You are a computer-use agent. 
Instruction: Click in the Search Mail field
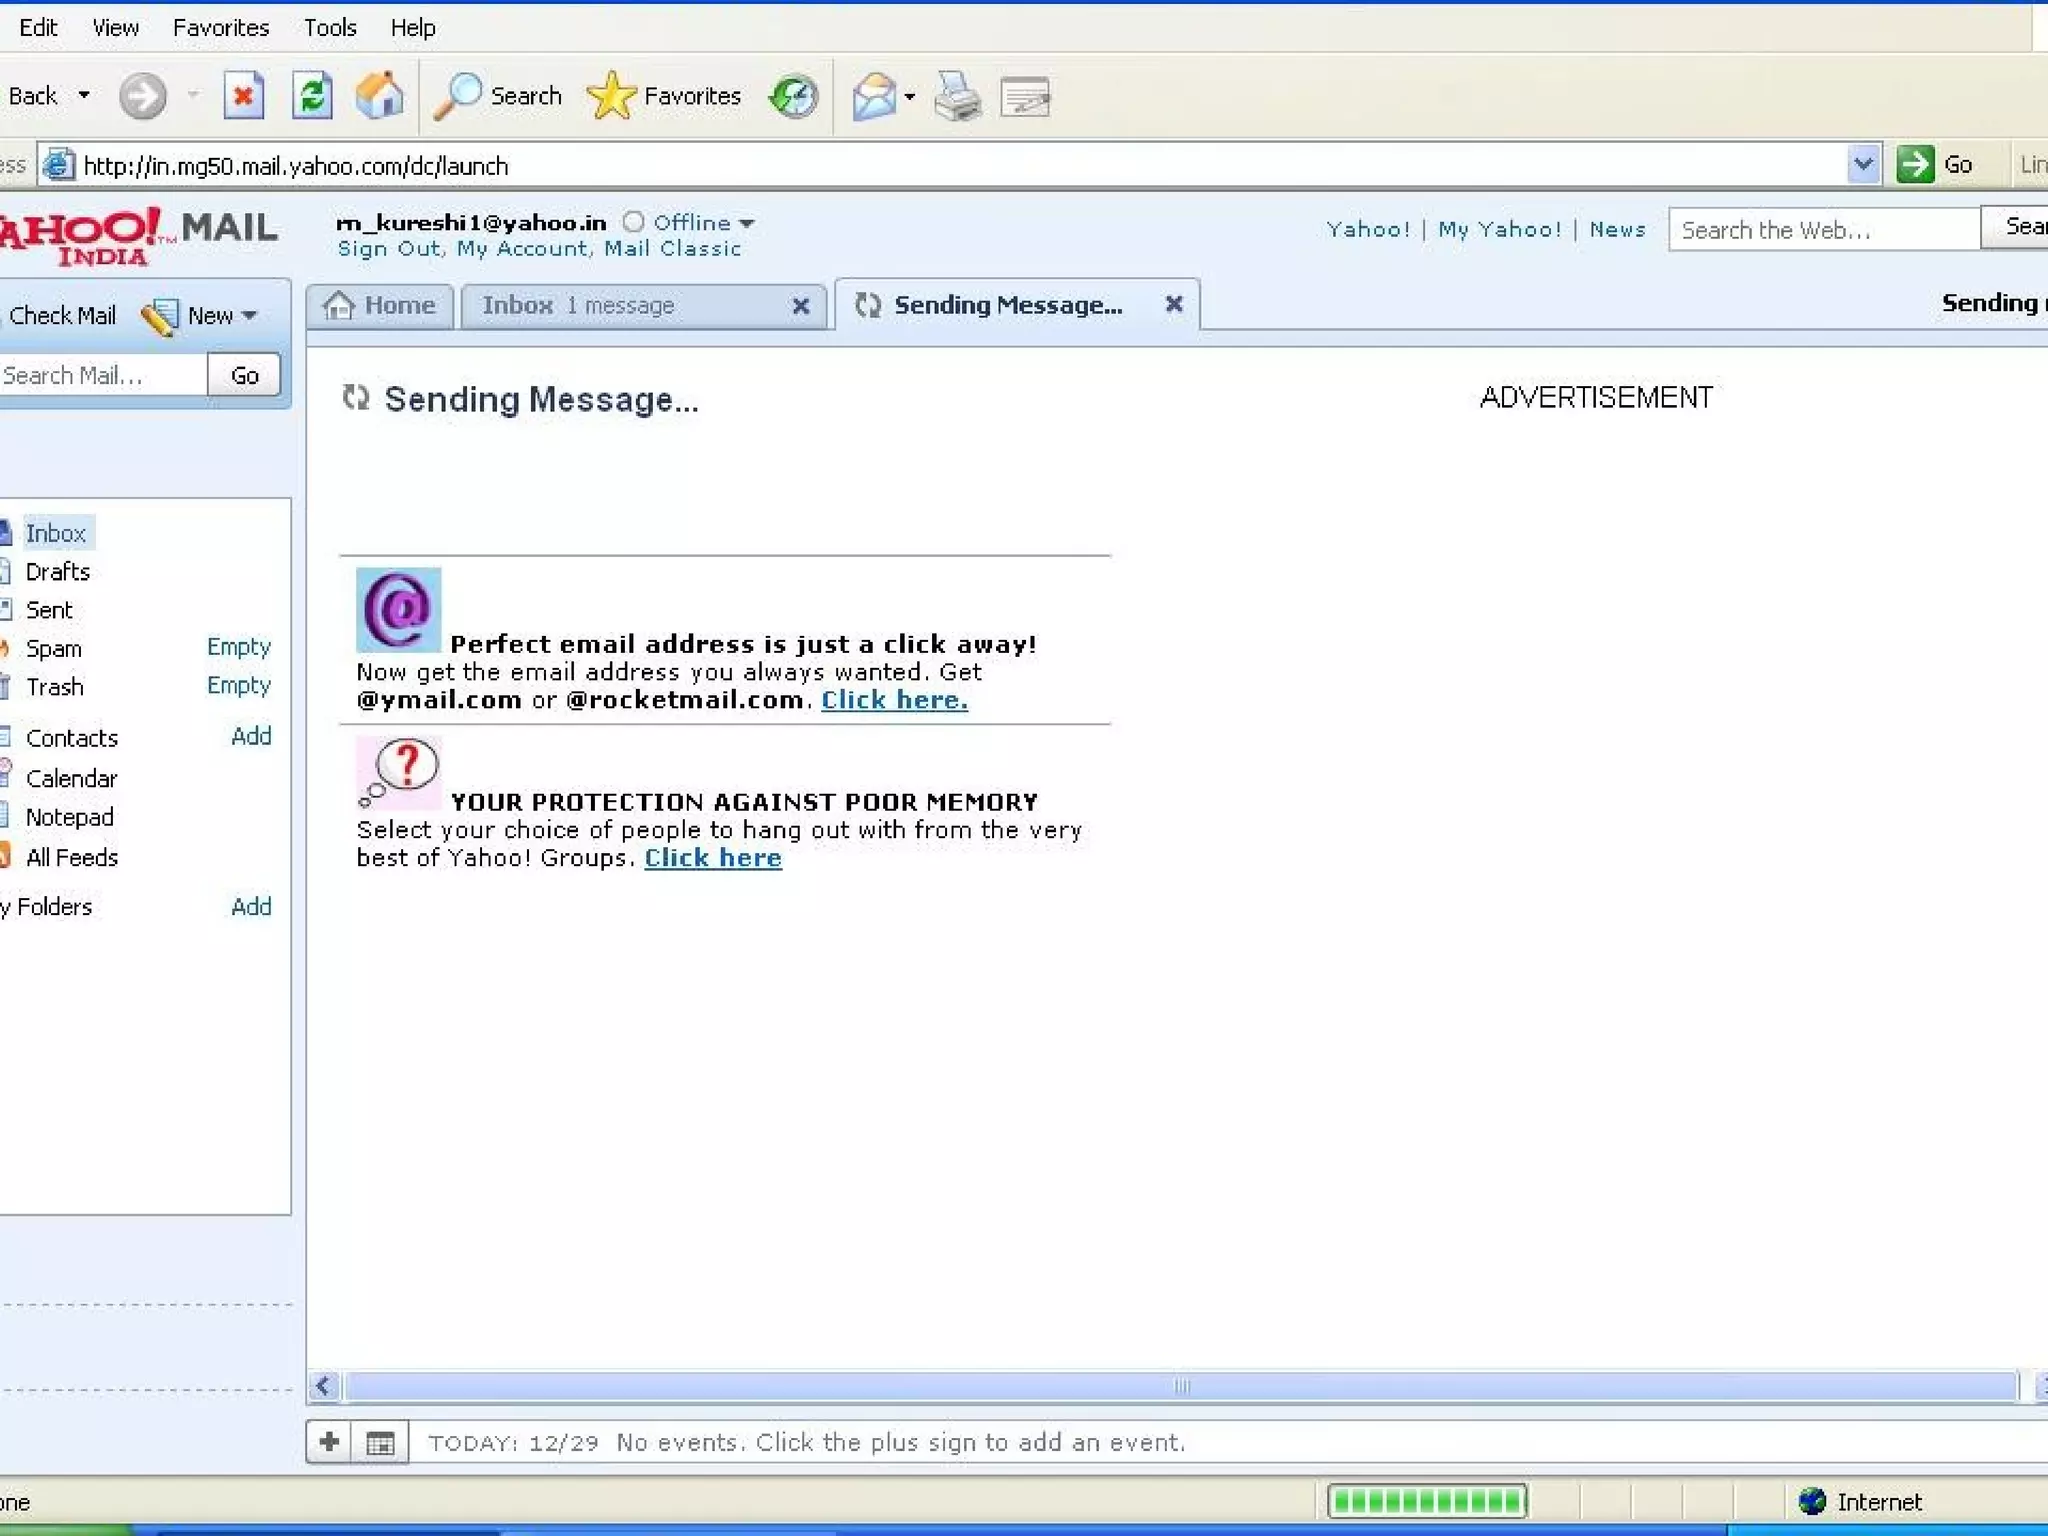tap(100, 375)
